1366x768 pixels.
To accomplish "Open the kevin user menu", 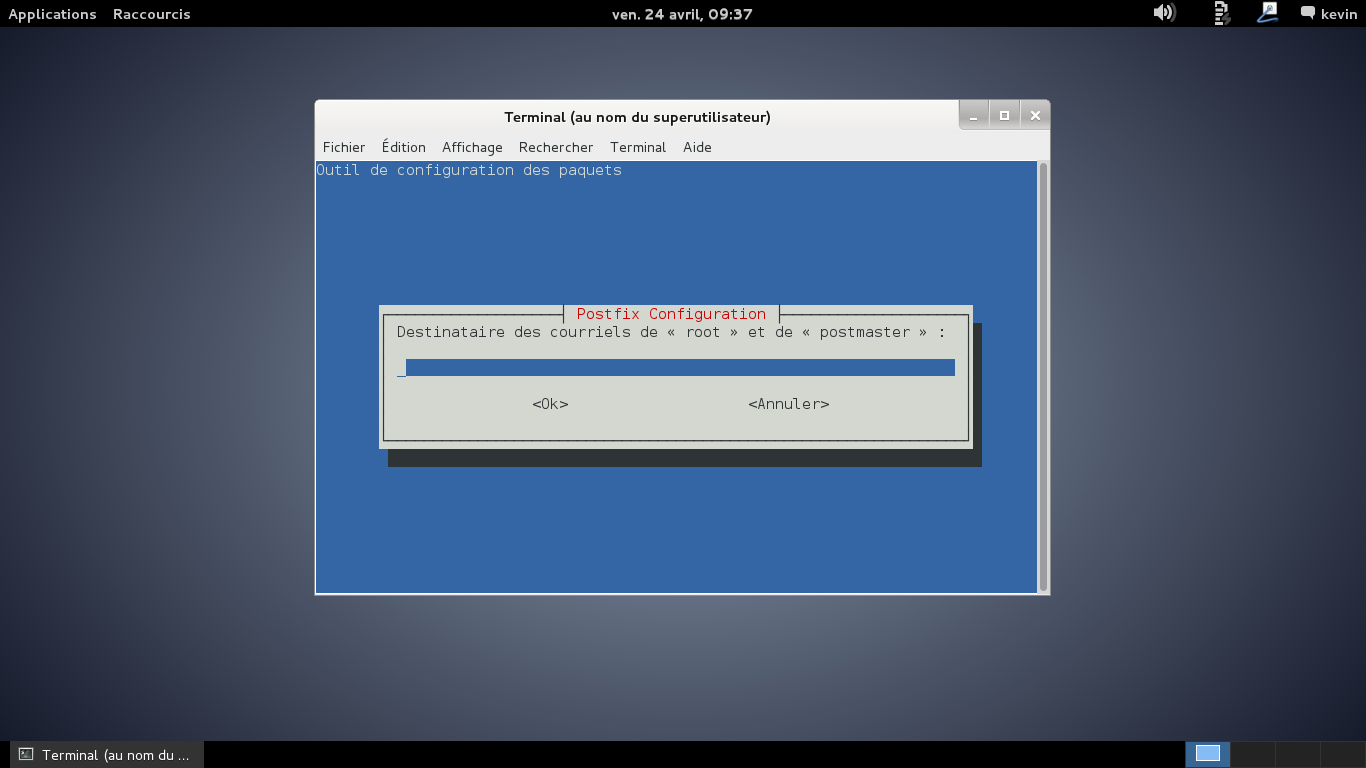I will coord(1339,14).
